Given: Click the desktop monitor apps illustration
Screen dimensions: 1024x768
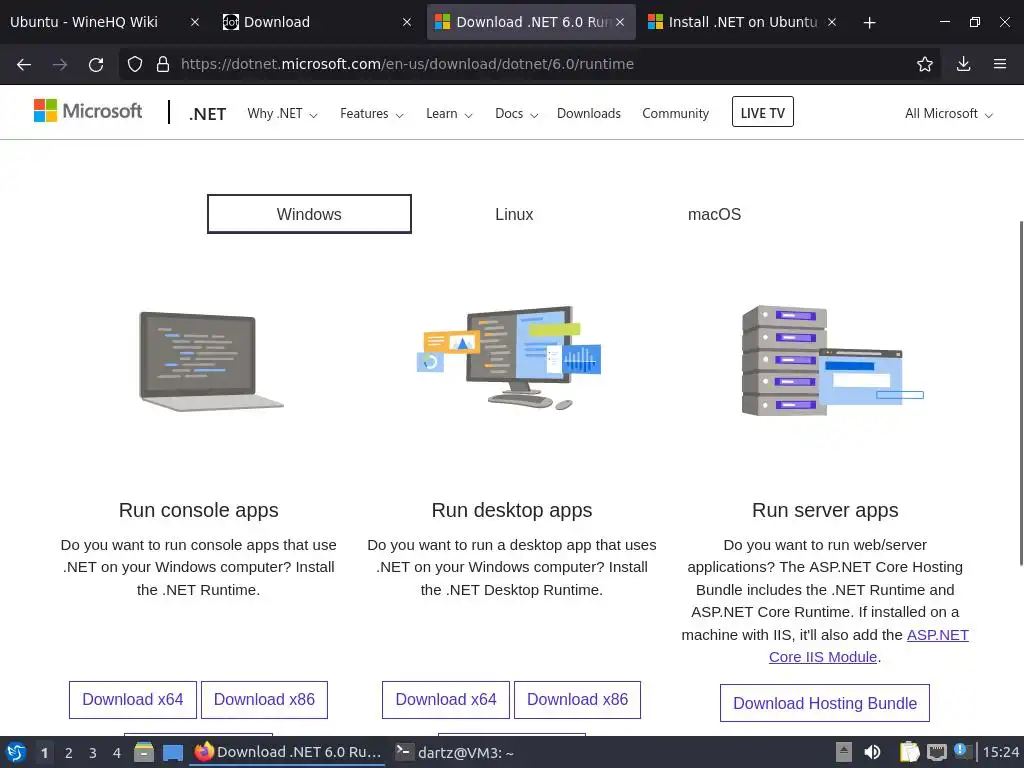Looking at the screenshot, I should [509, 358].
